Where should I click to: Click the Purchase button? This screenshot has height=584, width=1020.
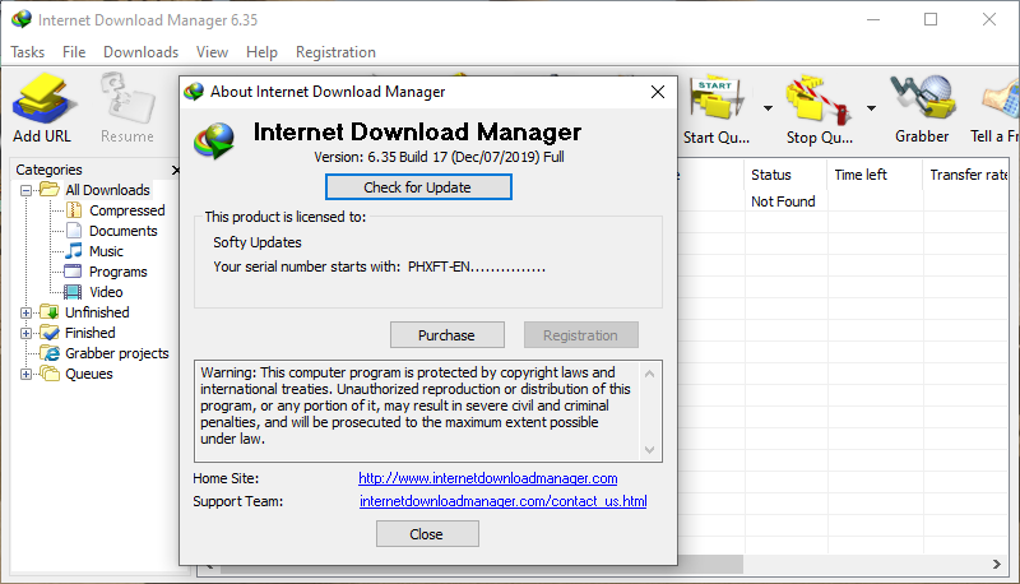point(447,335)
